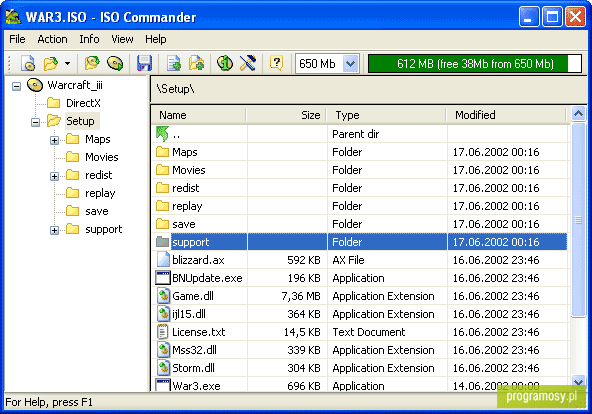Click the Storm.dll file icon
The height and width of the screenshot is (414, 592).
click(163, 368)
